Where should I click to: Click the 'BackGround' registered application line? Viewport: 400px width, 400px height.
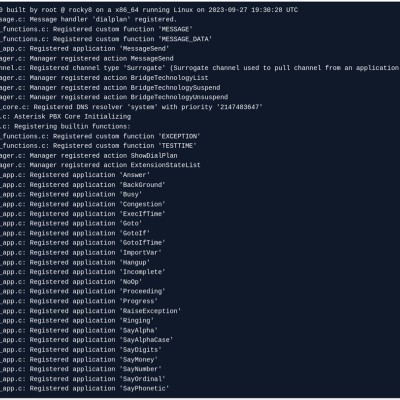pos(83,185)
